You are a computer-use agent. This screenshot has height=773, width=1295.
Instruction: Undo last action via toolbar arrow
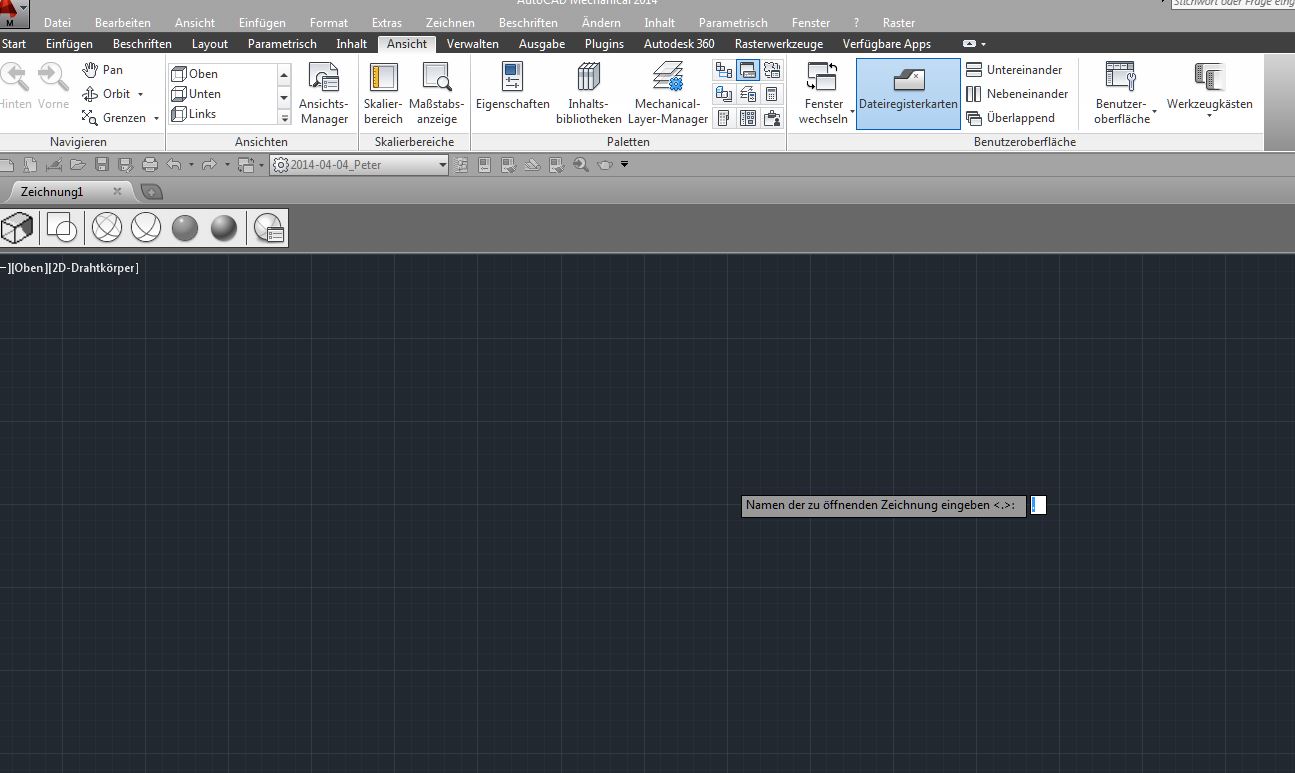pyautogui.click(x=174, y=165)
